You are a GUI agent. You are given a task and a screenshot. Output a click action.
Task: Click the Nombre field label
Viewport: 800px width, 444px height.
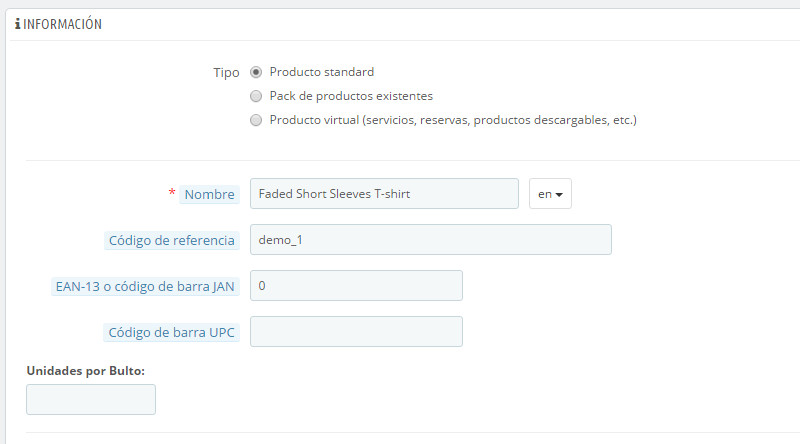click(x=209, y=194)
